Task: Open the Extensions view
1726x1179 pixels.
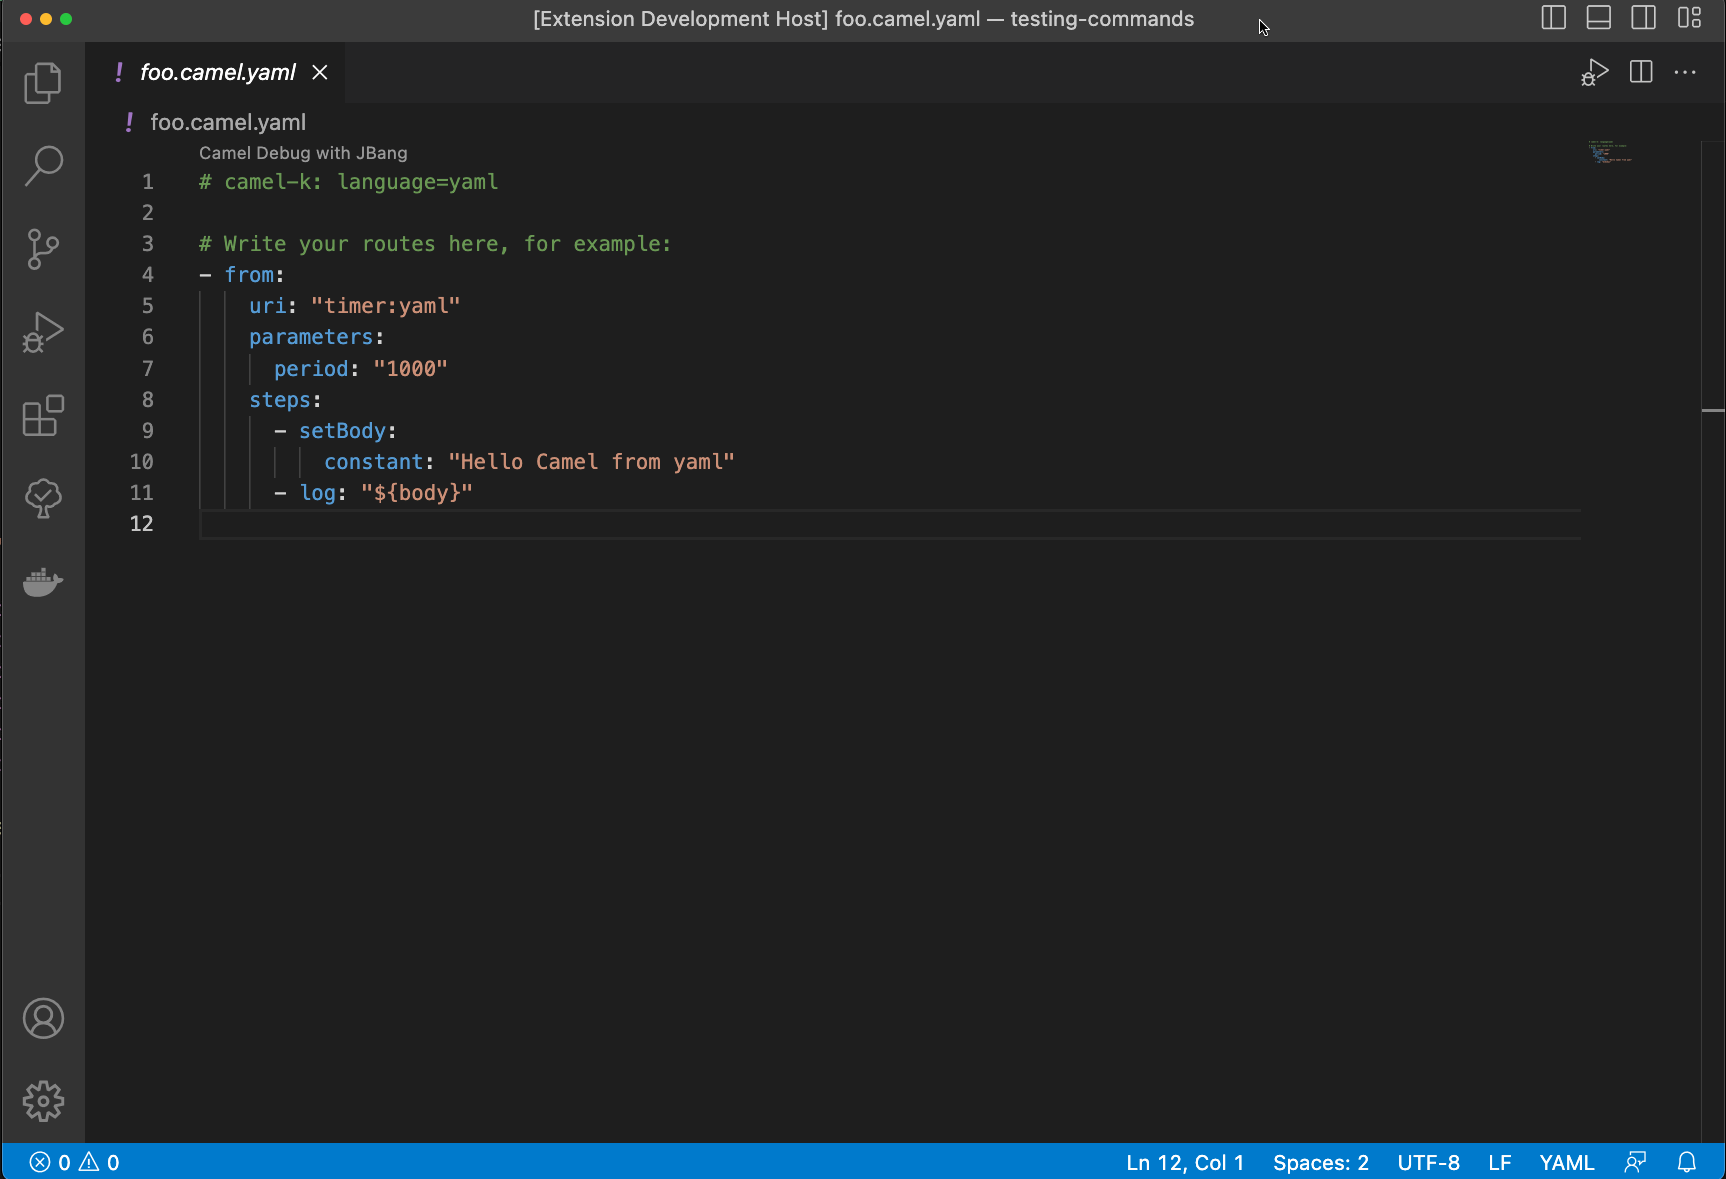Action: tap(42, 417)
